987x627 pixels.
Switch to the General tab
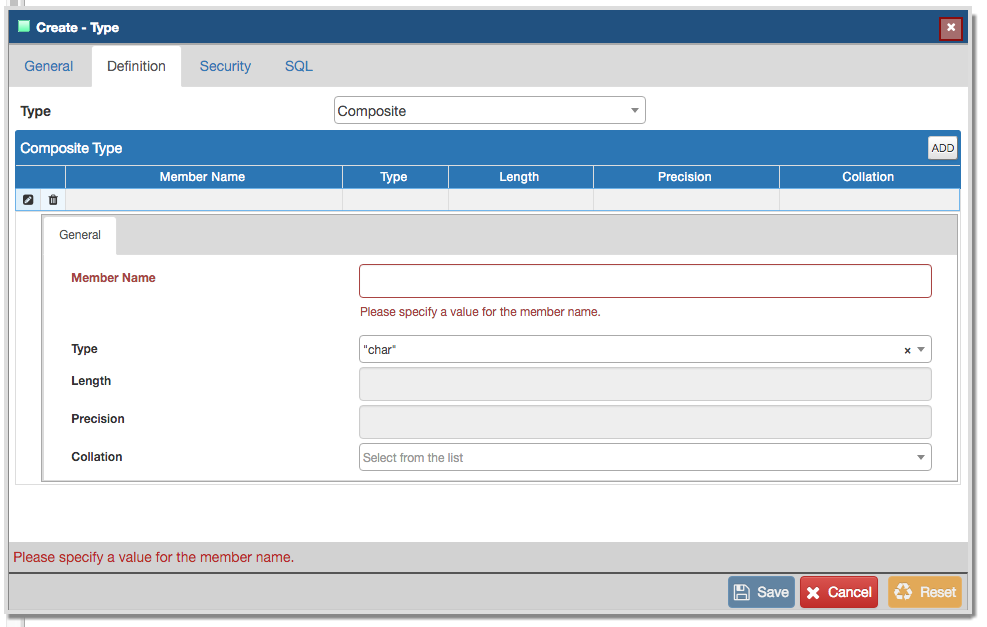pos(49,66)
